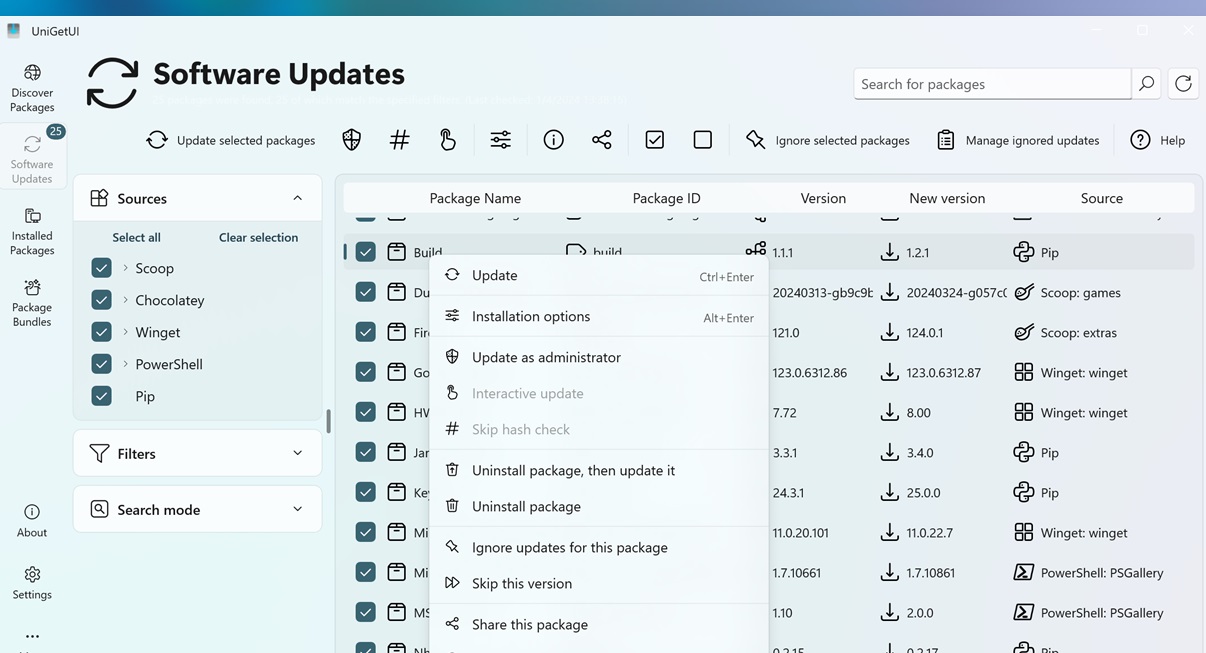The height and width of the screenshot is (653, 1206).
Task: Disable the Pip source checkbox
Action: 101,395
